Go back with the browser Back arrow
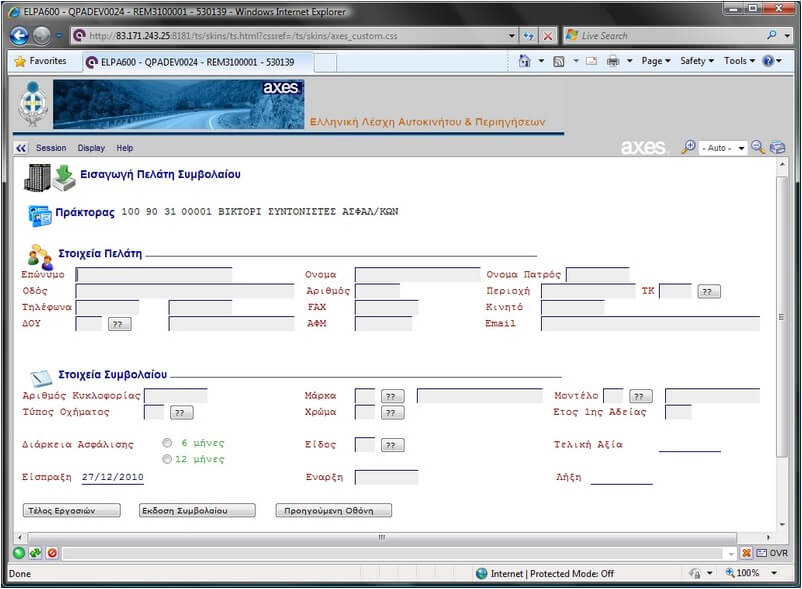The width and height of the screenshot is (802, 589). [x=19, y=36]
